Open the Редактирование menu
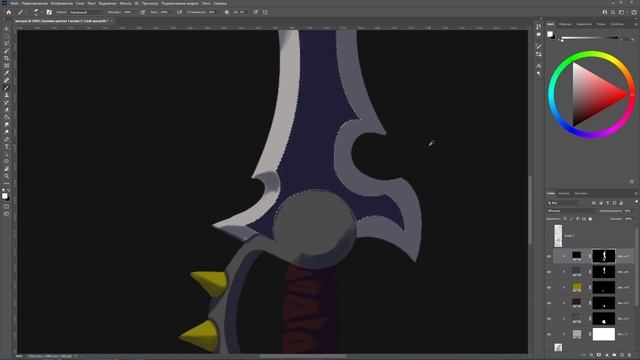Viewport: 640px width, 360px height. point(35,3)
